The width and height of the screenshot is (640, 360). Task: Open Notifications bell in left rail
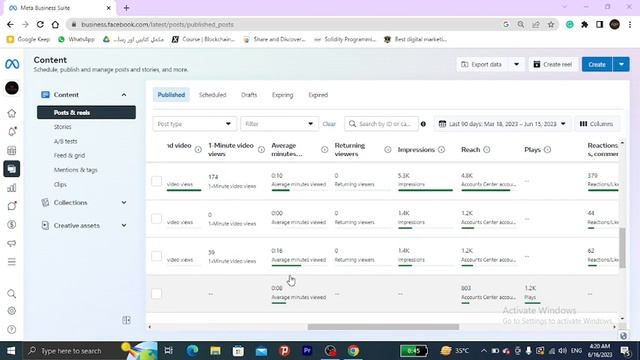tap(12, 131)
